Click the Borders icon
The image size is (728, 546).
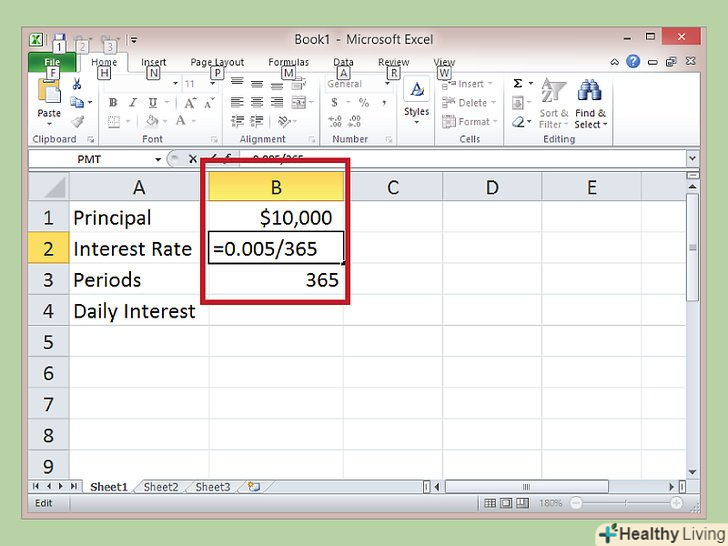click(114, 122)
